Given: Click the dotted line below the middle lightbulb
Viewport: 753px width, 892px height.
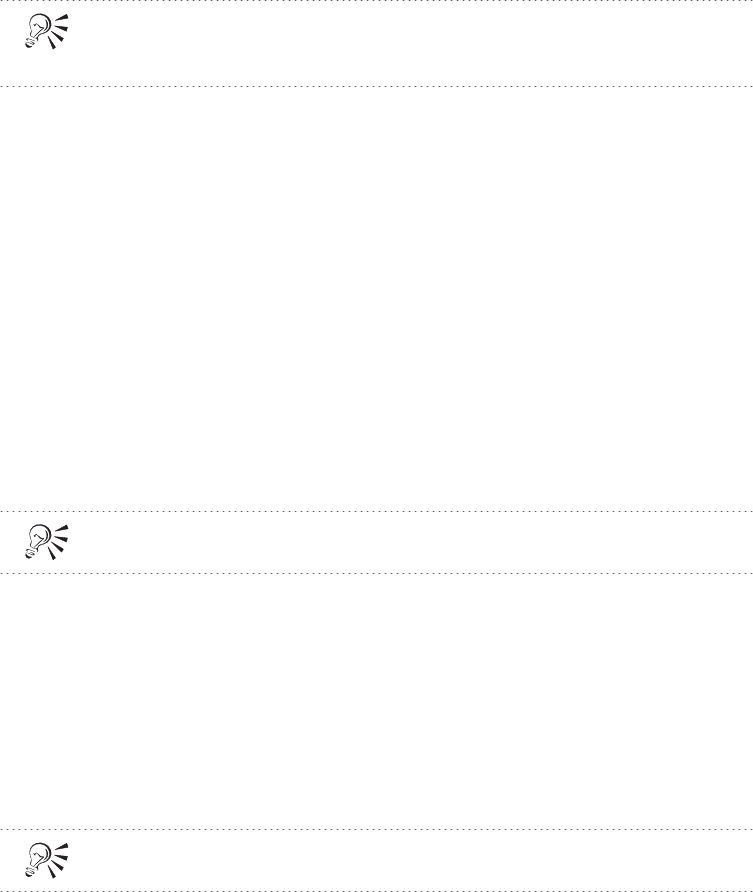Looking at the screenshot, I should pos(376,573).
